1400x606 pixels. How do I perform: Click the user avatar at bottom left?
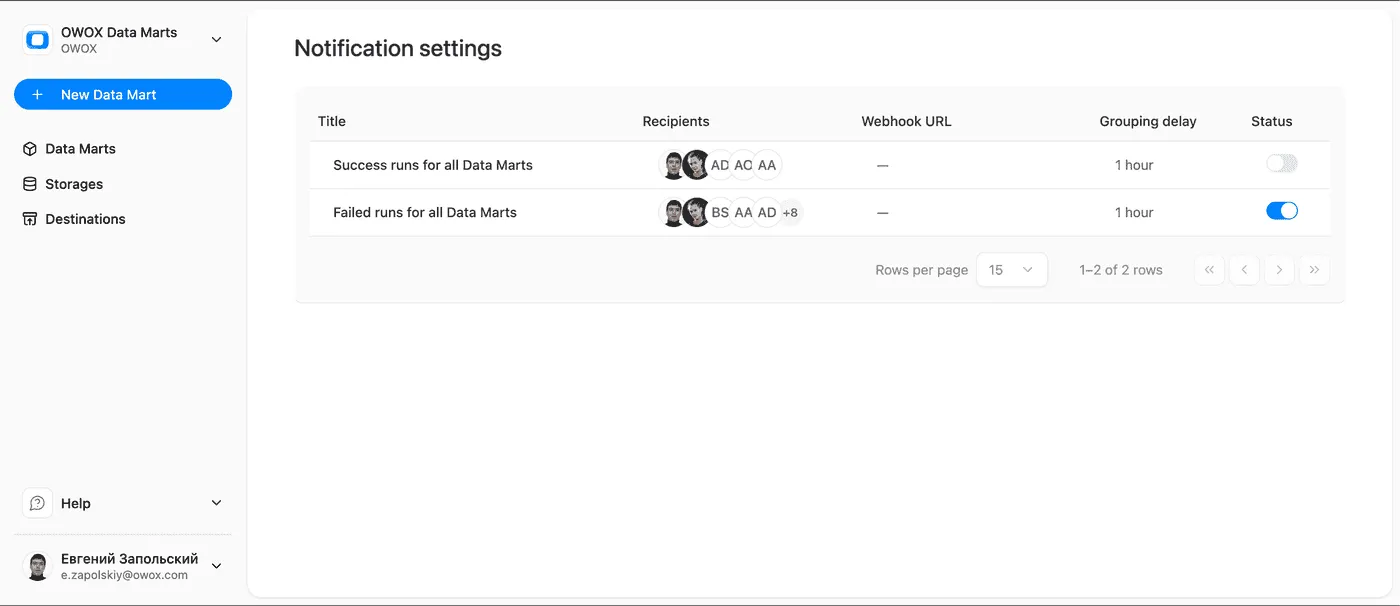(37, 566)
